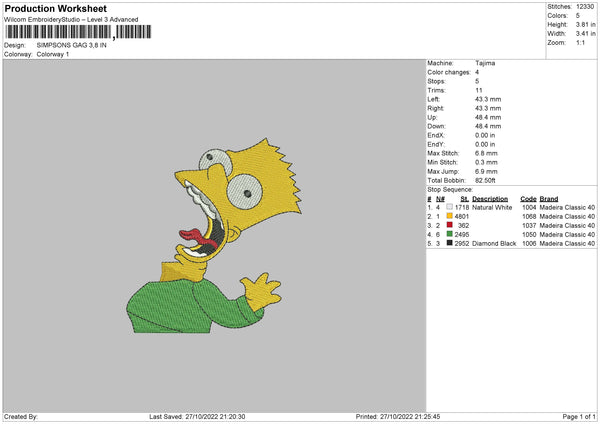The image size is (600, 424).
Task: Click code '1037' in row 3
Action: pyautogui.click(x=529, y=226)
